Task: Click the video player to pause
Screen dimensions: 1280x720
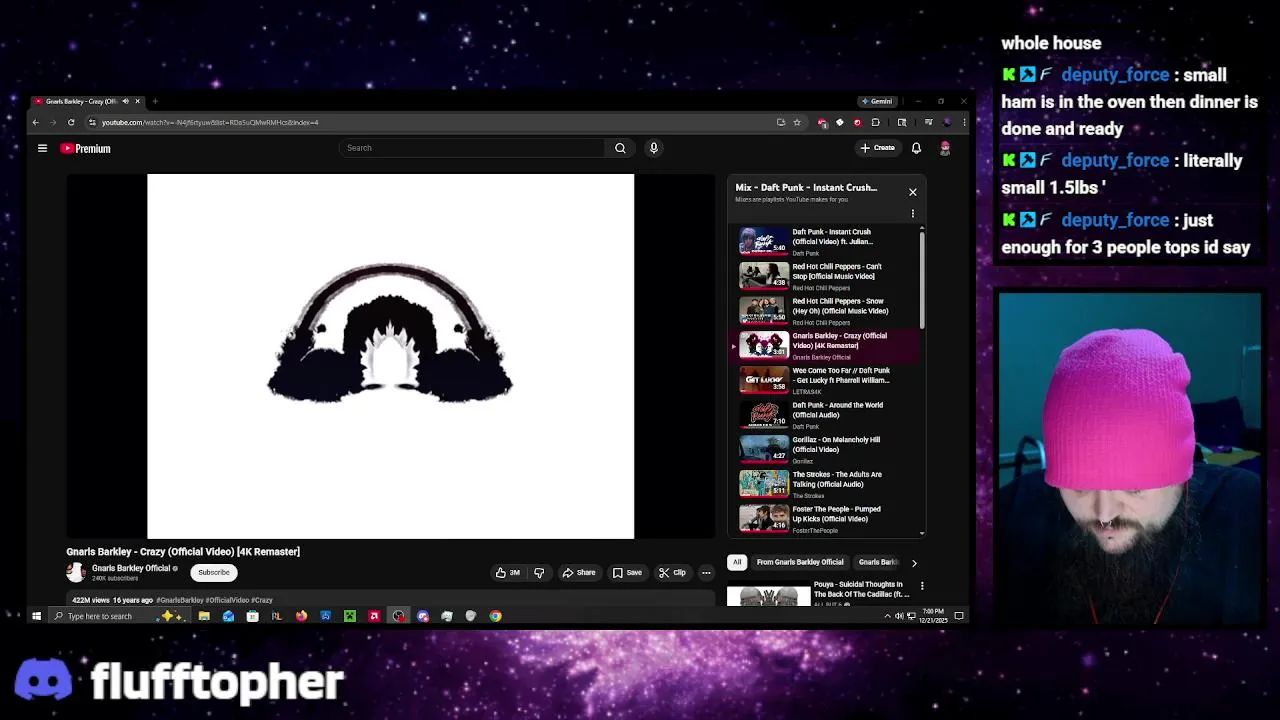Action: [390, 356]
